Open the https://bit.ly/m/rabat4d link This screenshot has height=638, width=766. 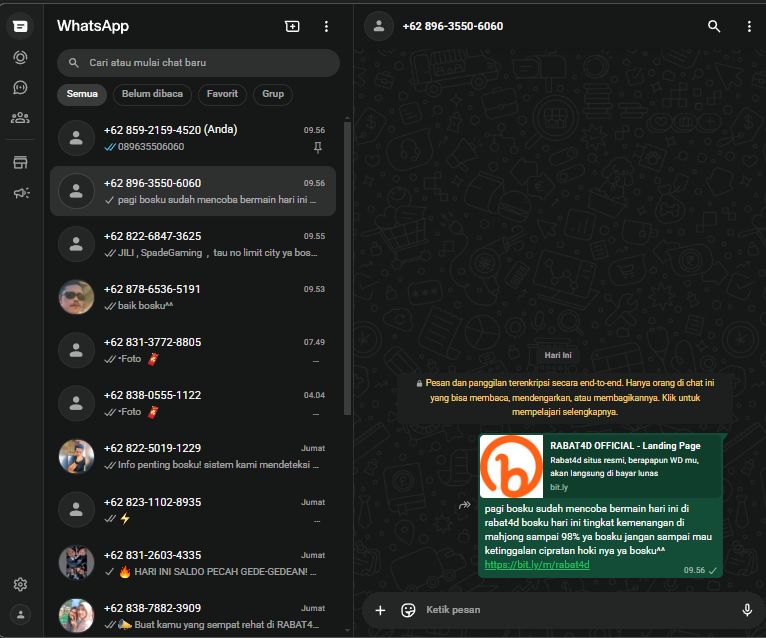[537, 565]
